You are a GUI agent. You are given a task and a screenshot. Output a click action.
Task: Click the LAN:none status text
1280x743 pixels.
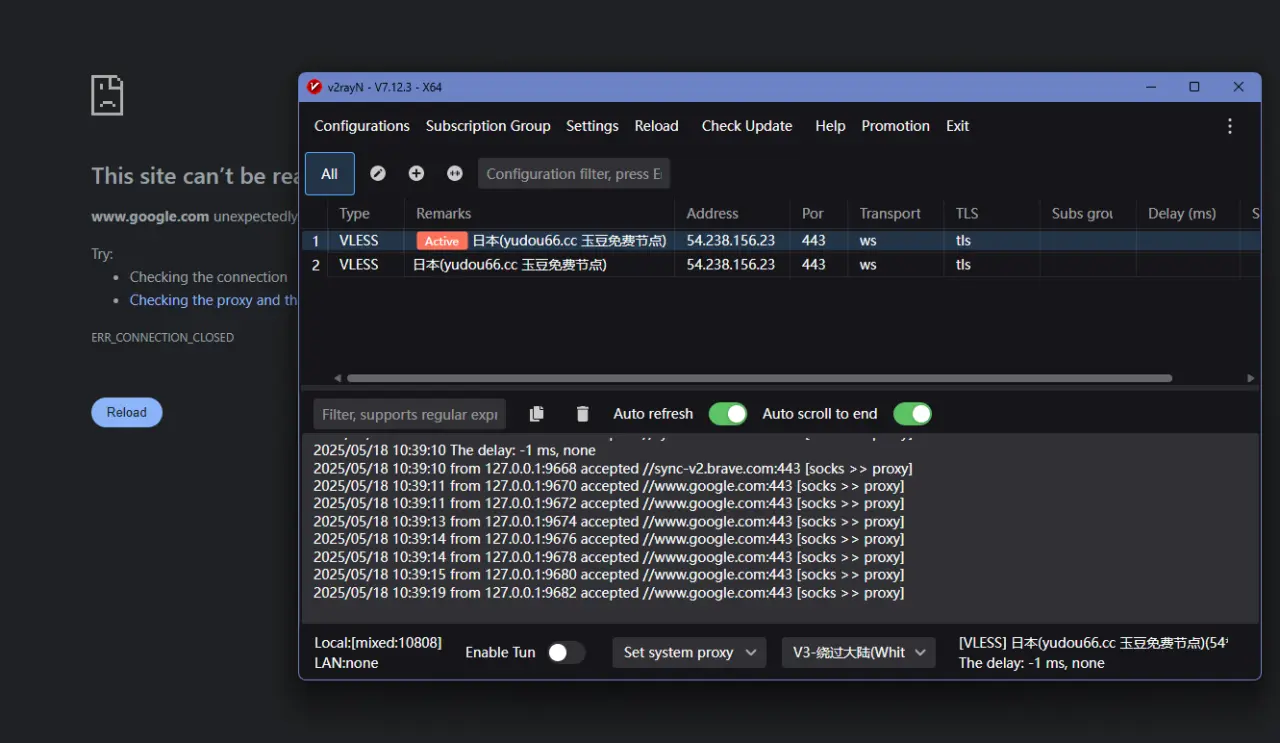pos(346,663)
